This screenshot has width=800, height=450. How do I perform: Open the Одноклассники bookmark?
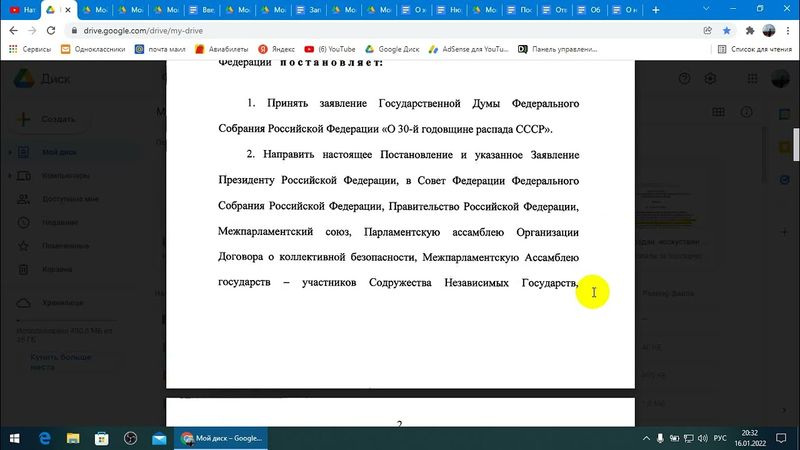point(93,49)
